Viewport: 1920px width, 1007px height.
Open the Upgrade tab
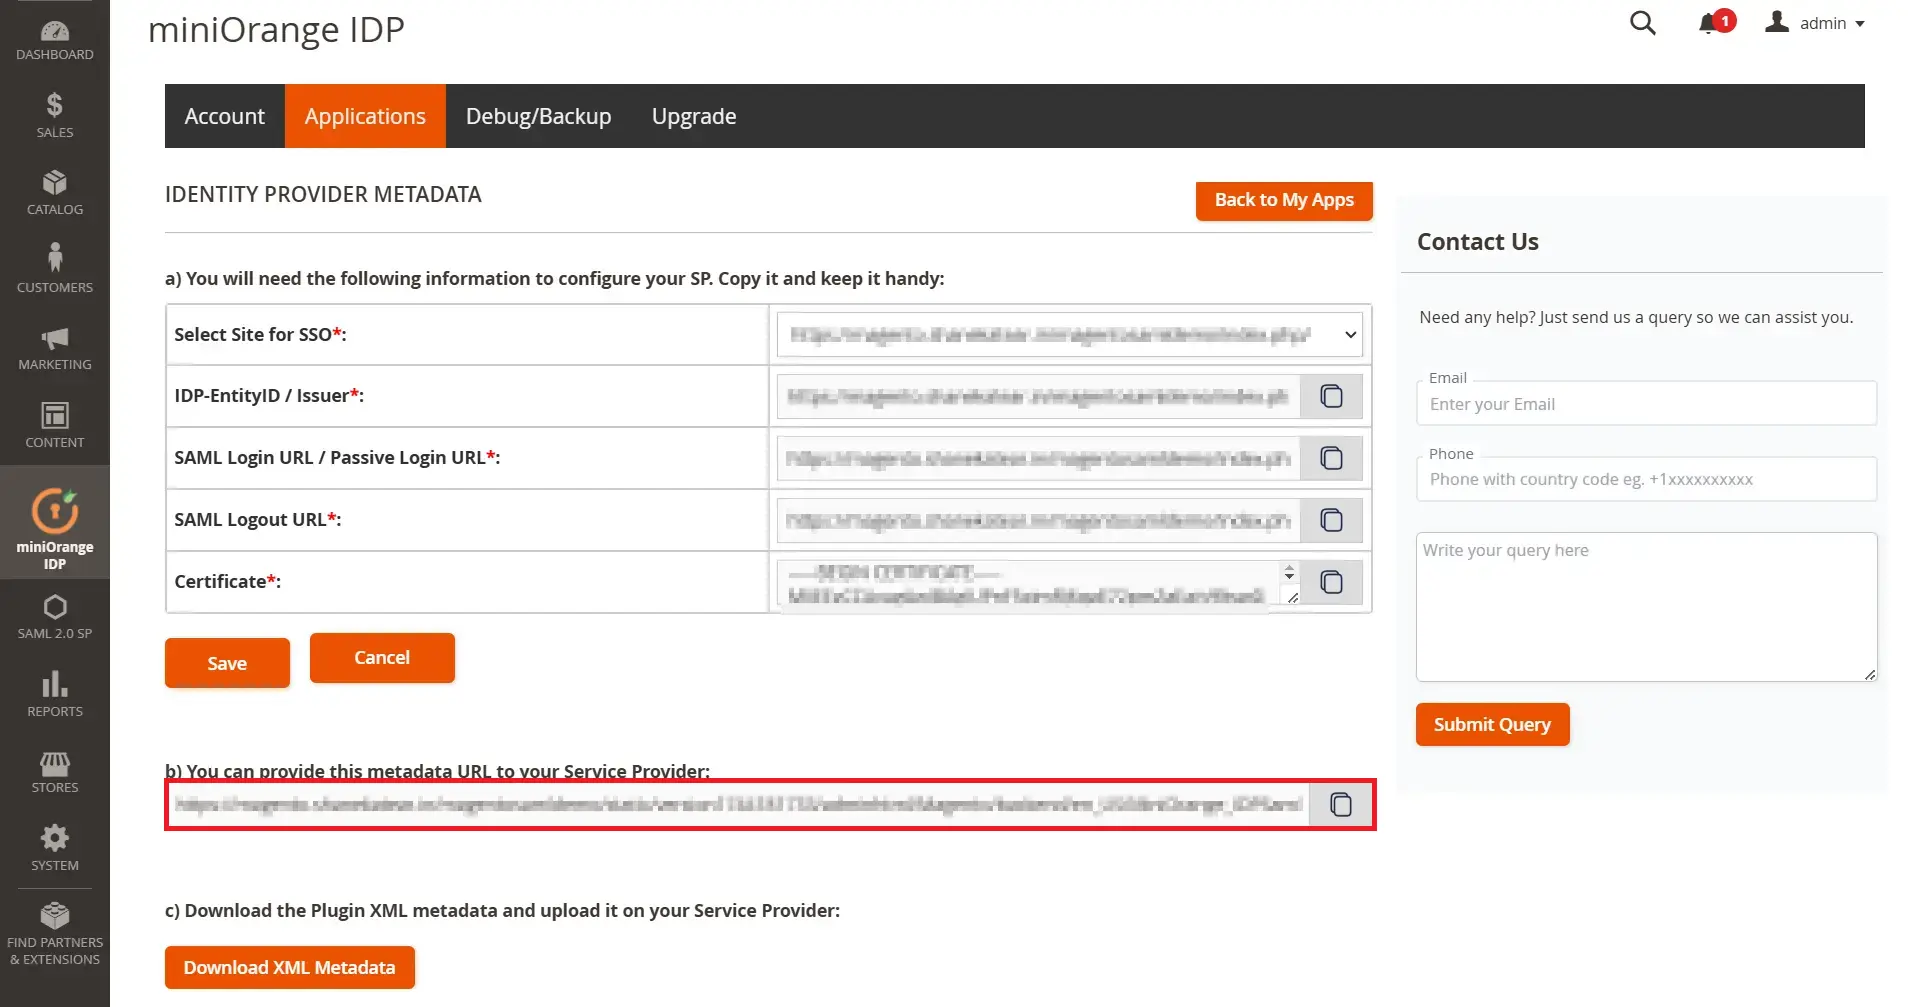[694, 116]
